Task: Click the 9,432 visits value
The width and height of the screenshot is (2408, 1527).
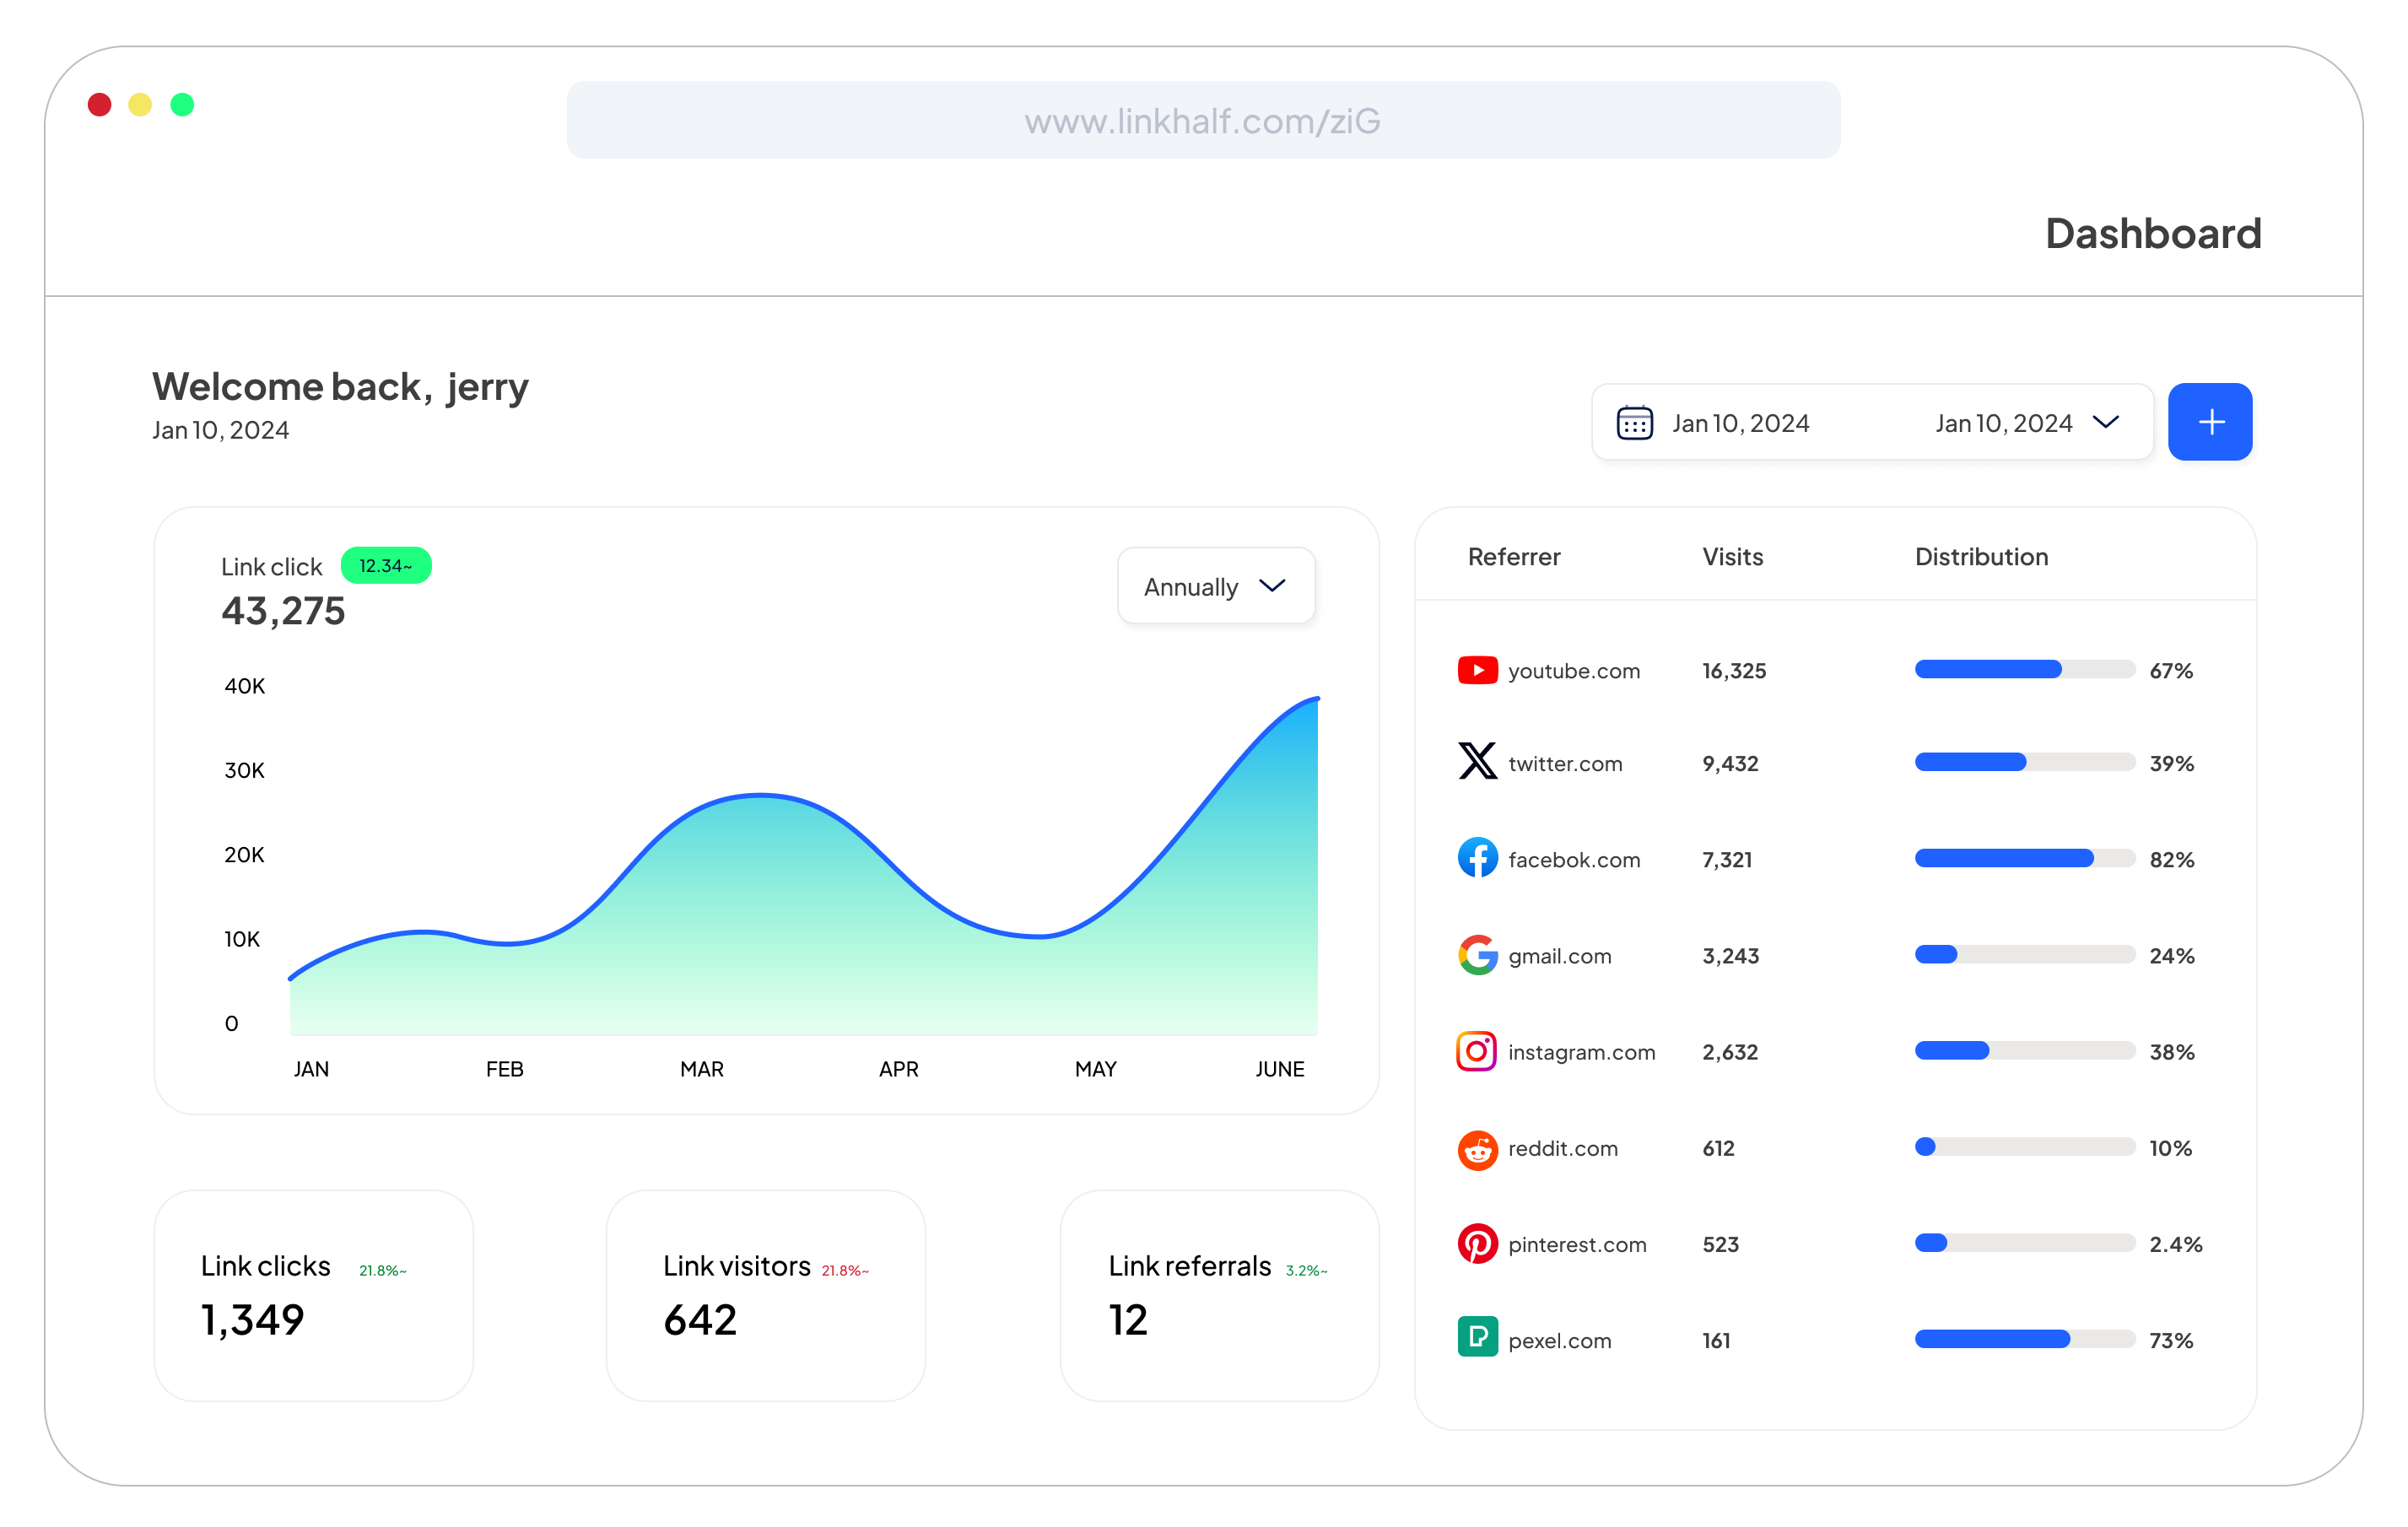Action: (x=1730, y=764)
